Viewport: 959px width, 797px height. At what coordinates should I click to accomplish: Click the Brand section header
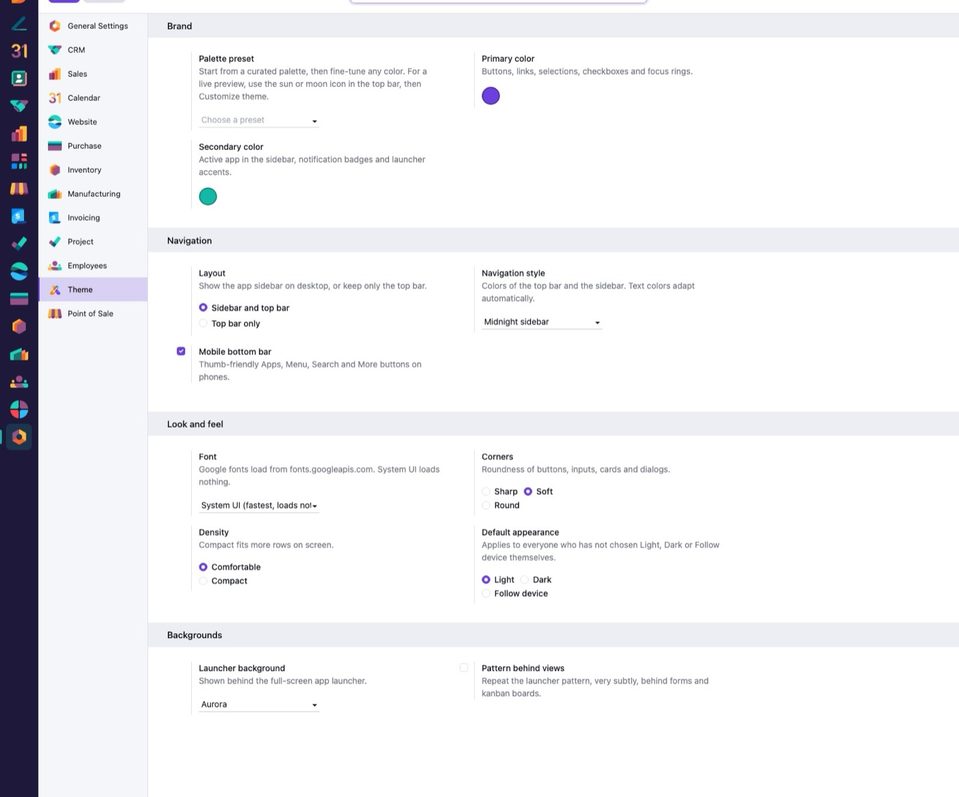pos(553,26)
